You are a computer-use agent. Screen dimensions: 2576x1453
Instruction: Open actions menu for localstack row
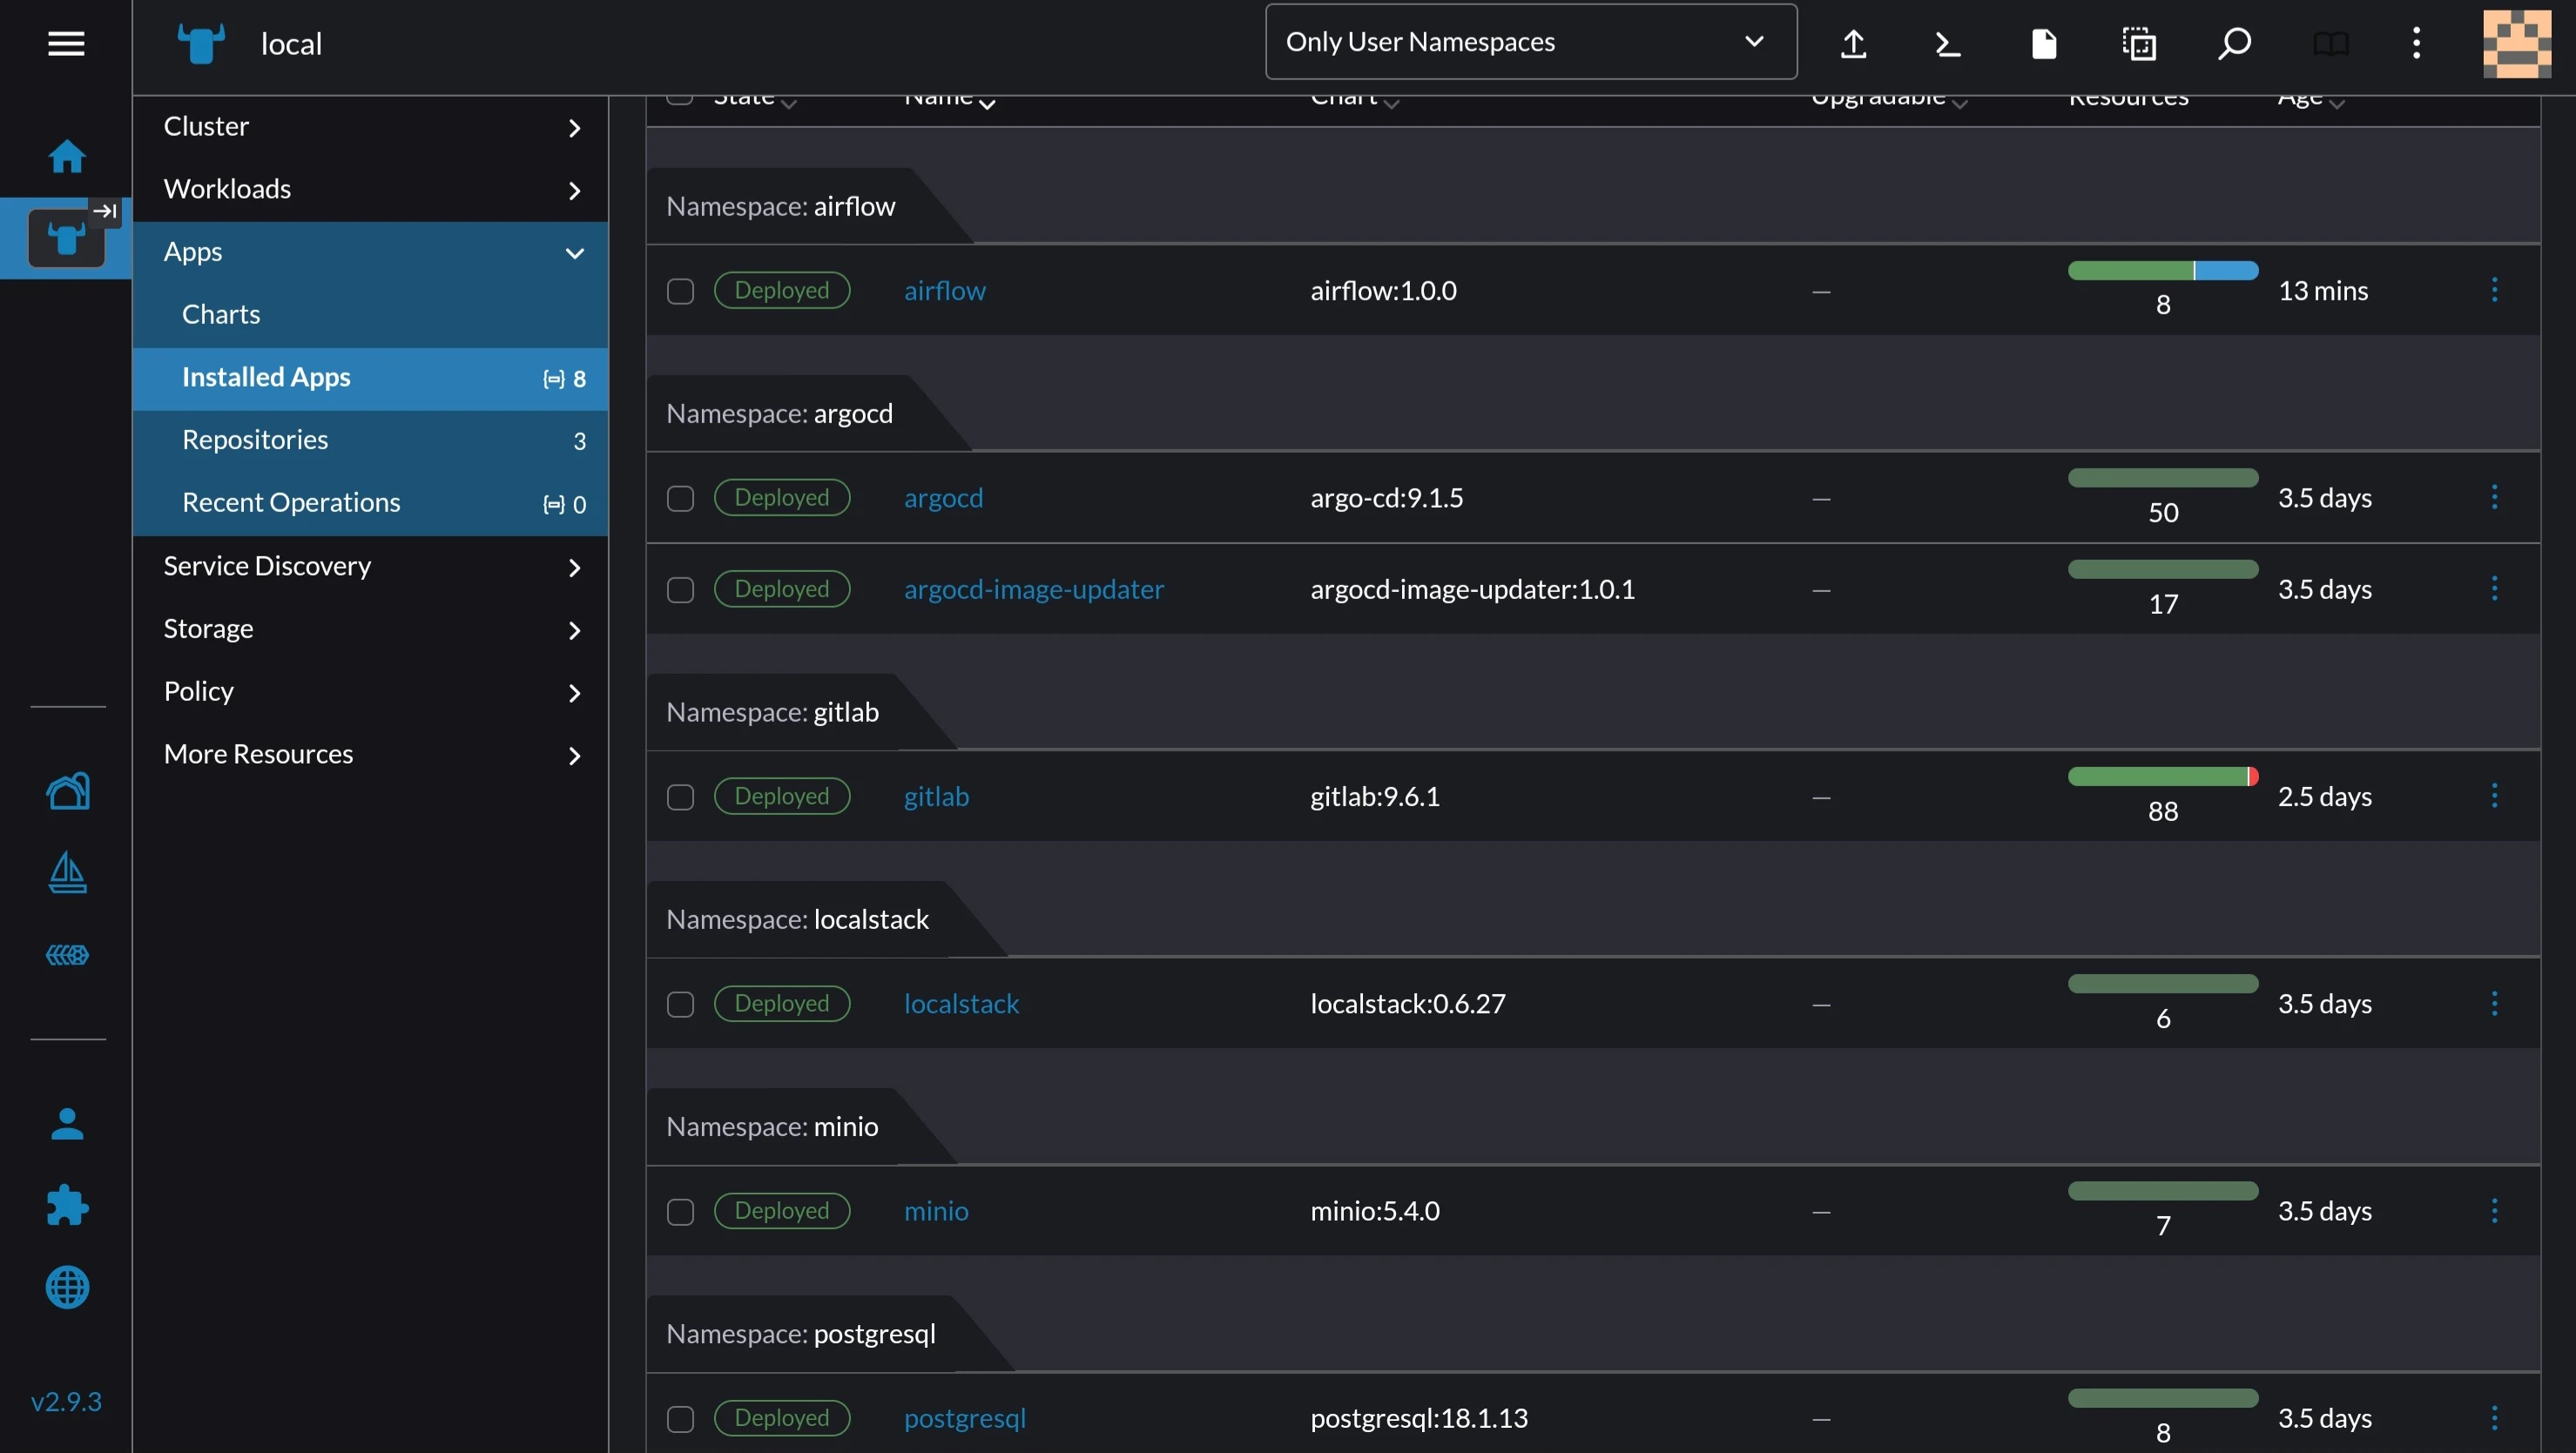point(2494,1003)
